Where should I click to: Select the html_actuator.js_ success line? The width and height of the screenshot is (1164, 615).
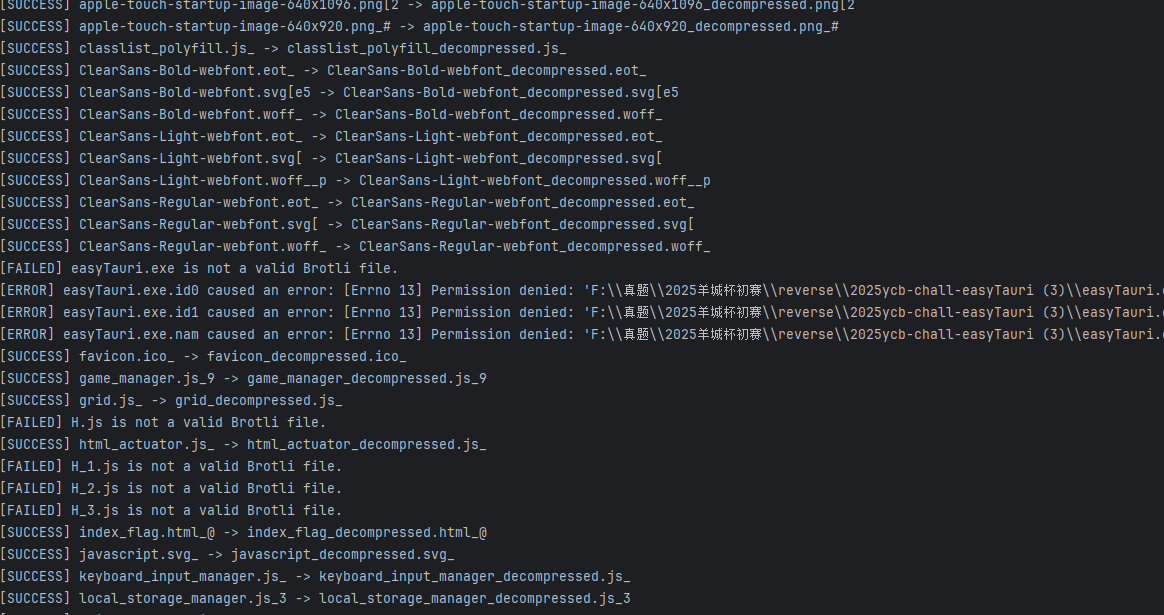(243, 444)
